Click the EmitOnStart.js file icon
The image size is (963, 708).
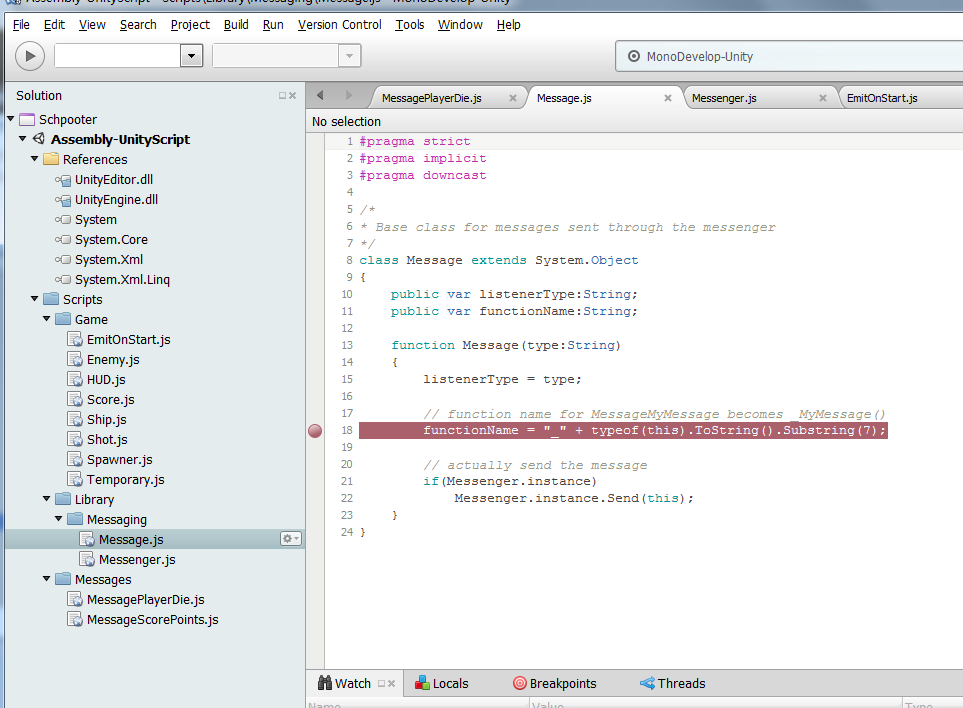[75, 340]
